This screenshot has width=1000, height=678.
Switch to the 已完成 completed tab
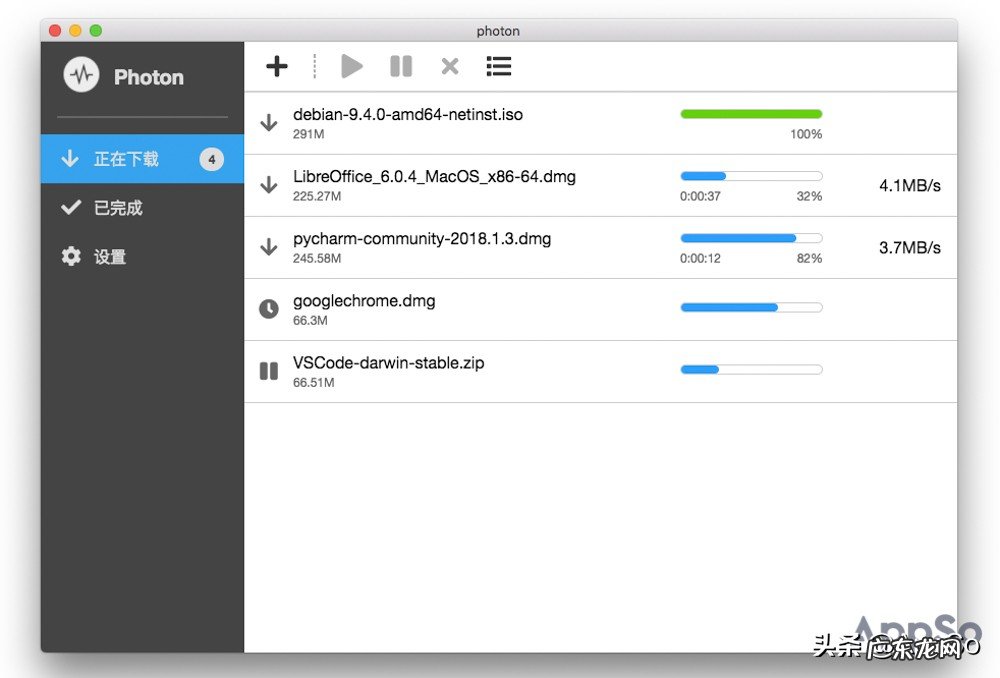[142, 208]
